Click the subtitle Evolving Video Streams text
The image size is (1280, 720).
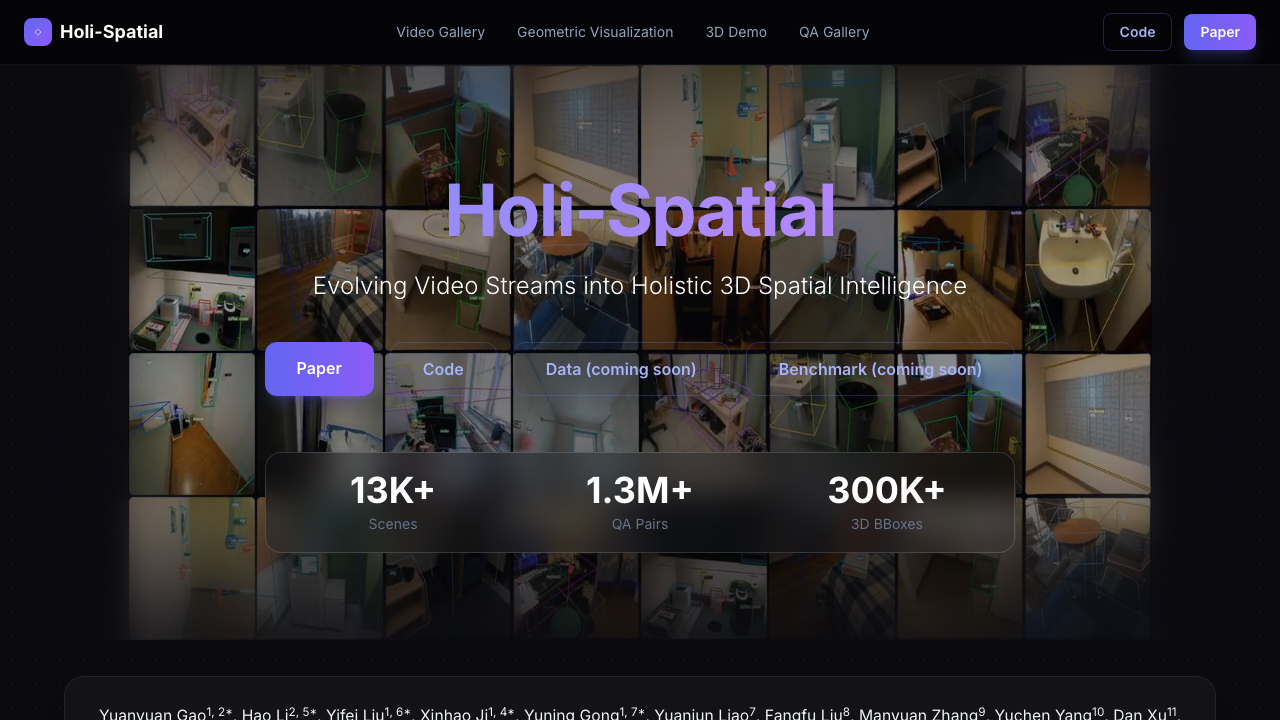[640, 286]
